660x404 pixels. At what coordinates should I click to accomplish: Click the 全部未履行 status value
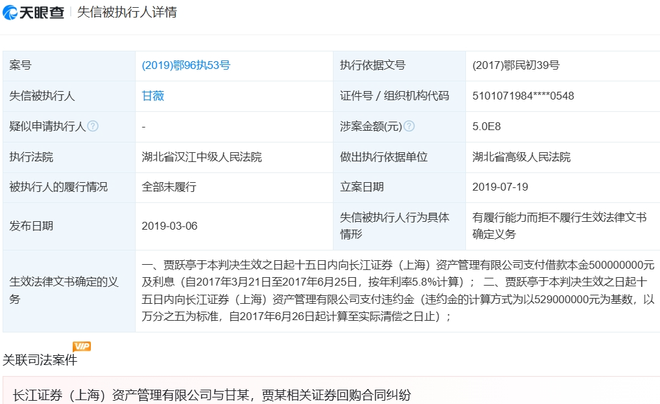click(x=168, y=187)
